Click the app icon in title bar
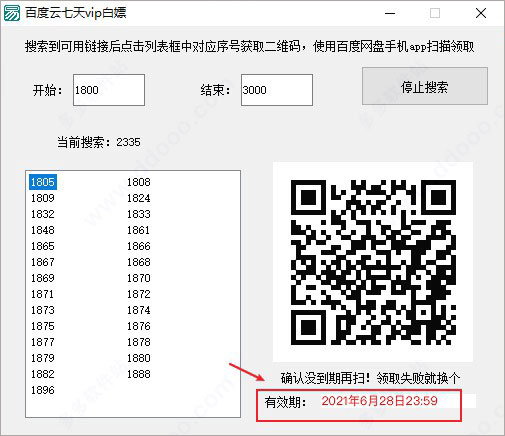 12,13
